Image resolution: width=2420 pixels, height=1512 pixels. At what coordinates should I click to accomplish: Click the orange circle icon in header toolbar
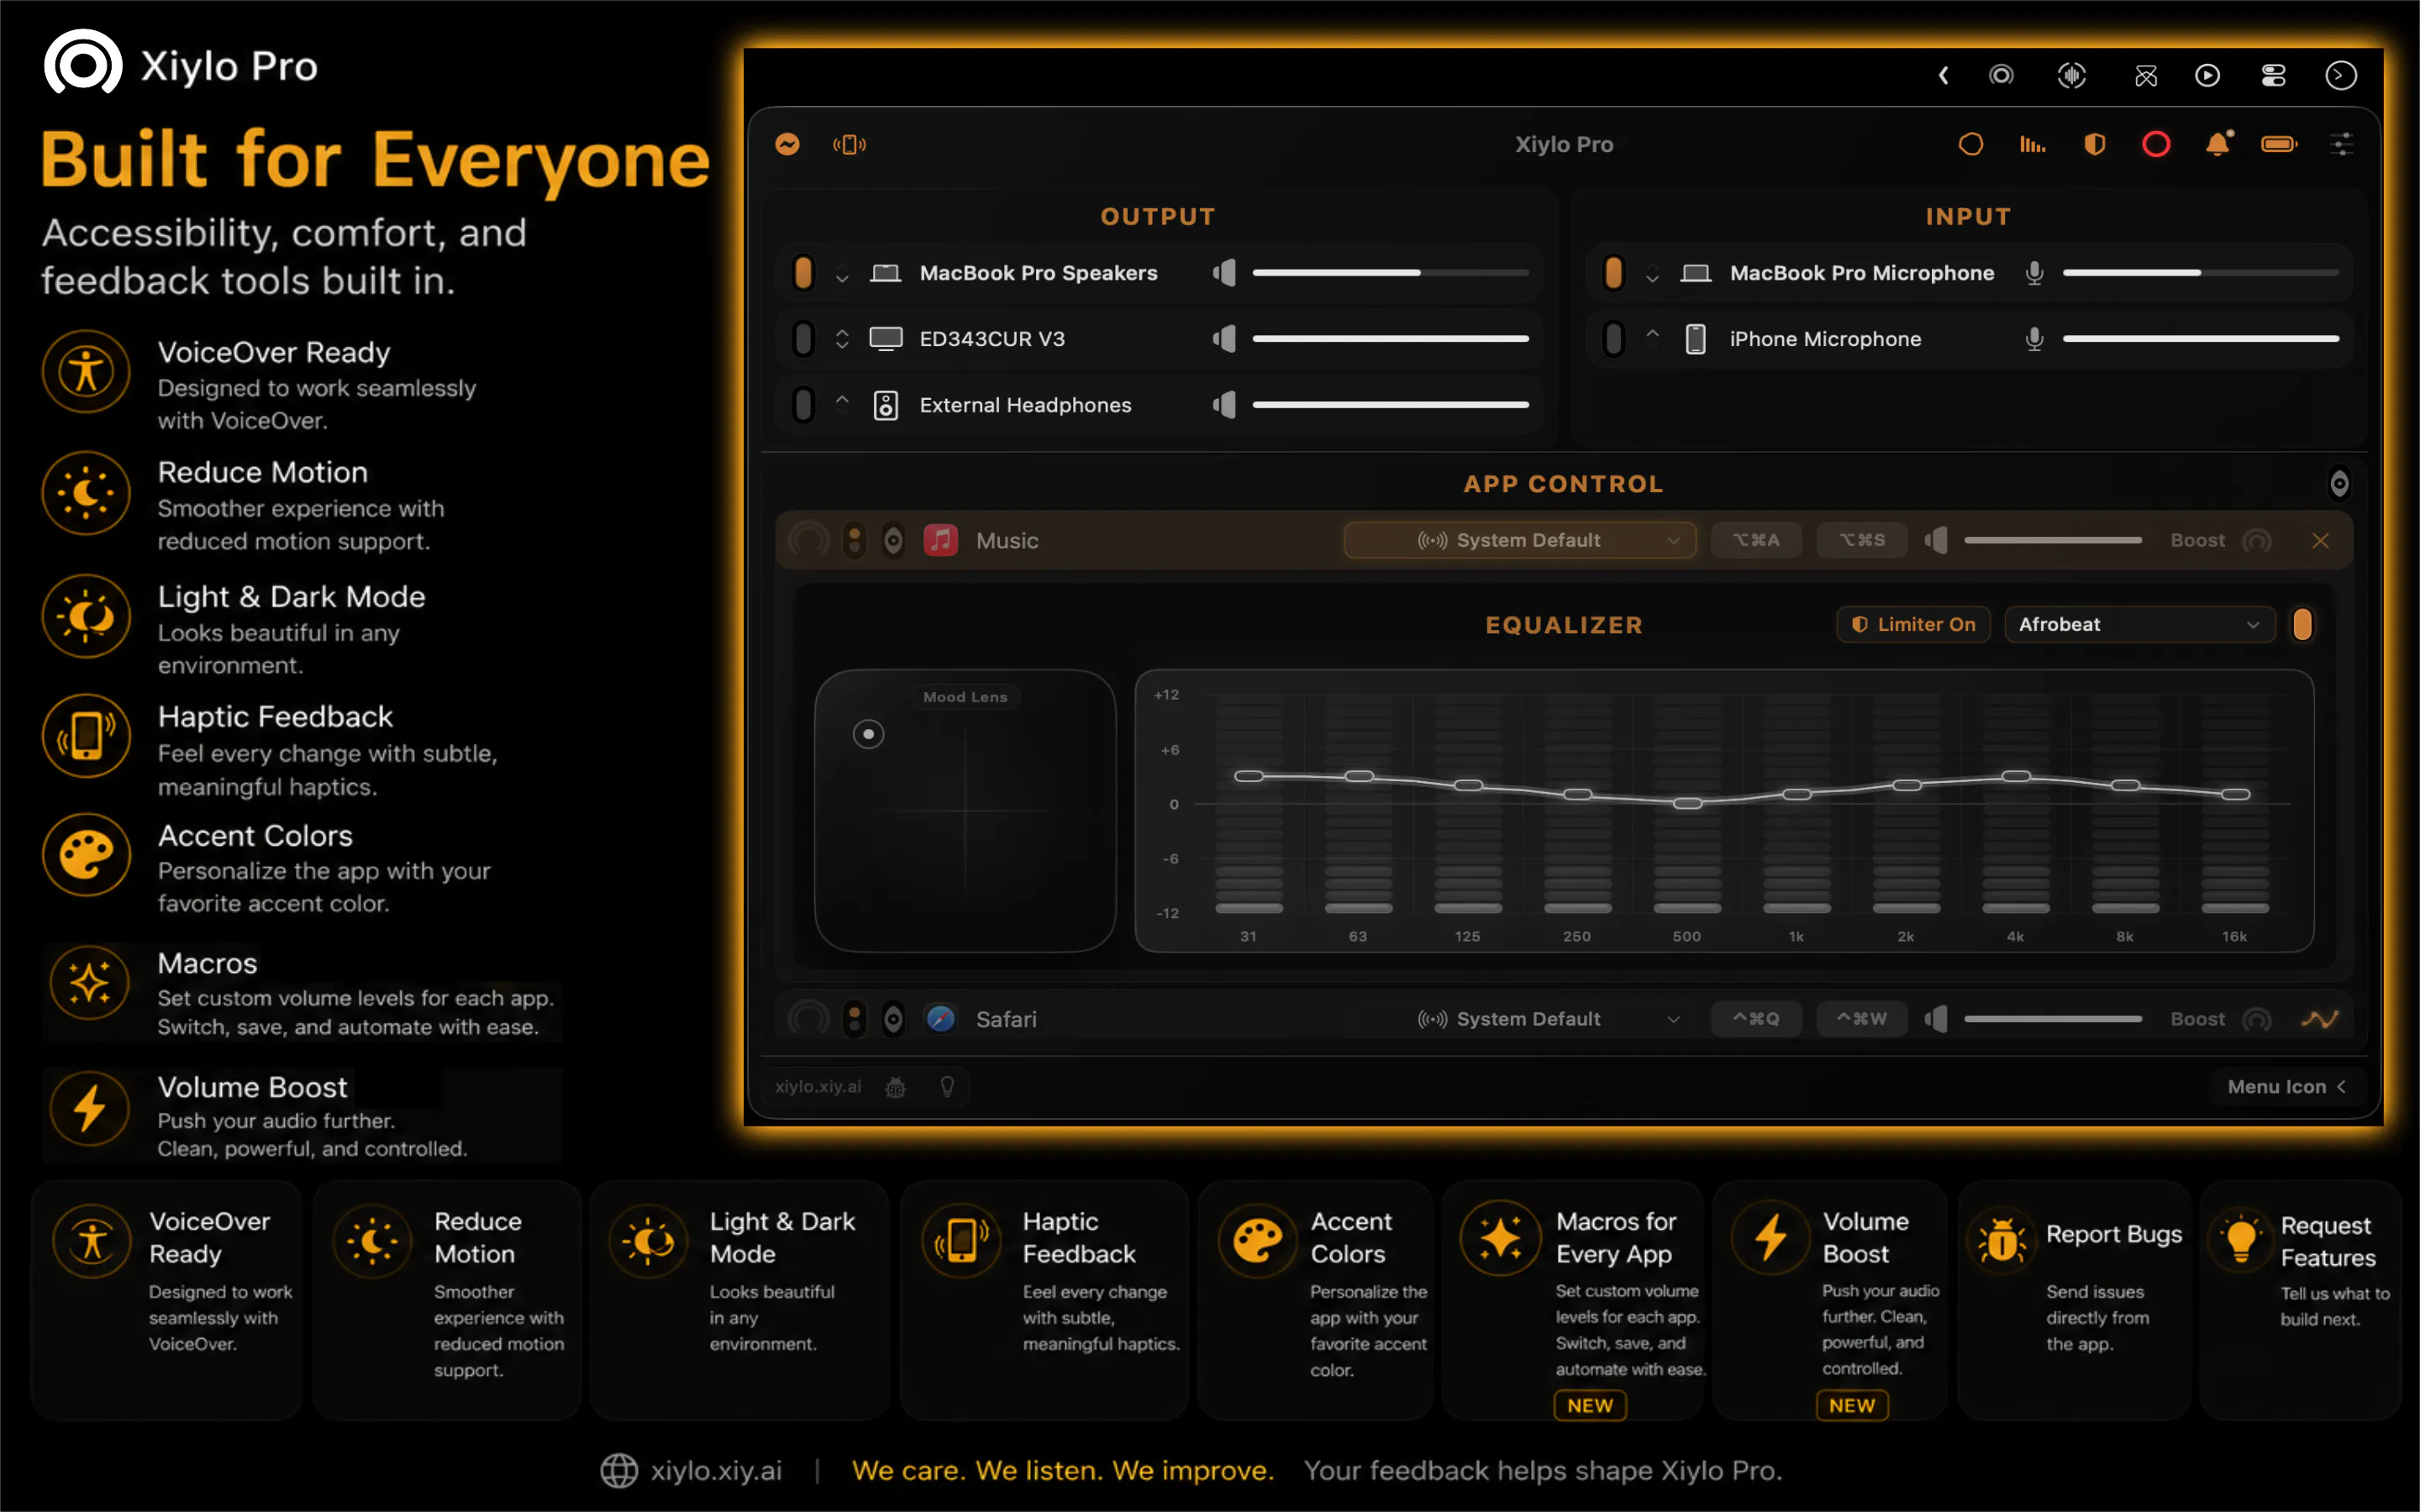pyautogui.click(x=1970, y=145)
